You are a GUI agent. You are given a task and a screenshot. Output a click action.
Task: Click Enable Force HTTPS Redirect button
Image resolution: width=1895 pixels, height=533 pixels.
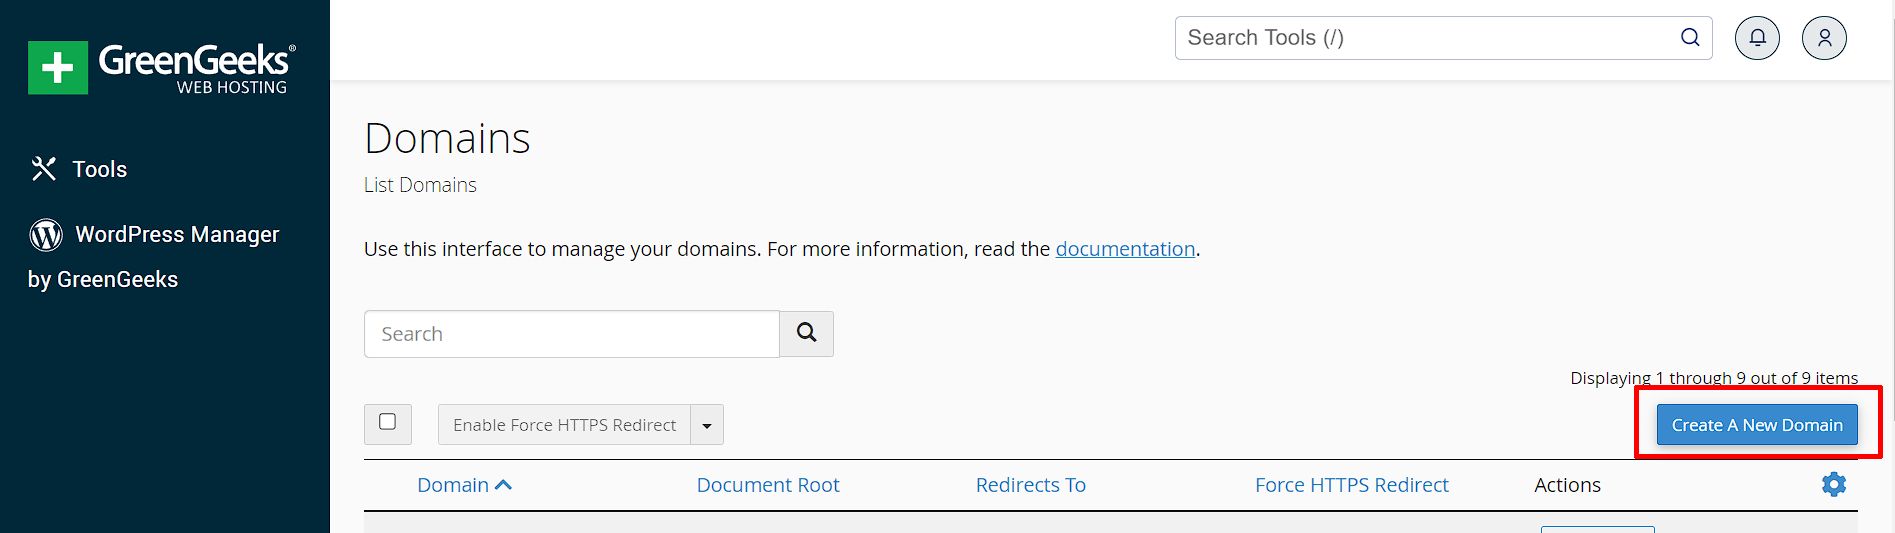pyautogui.click(x=565, y=425)
